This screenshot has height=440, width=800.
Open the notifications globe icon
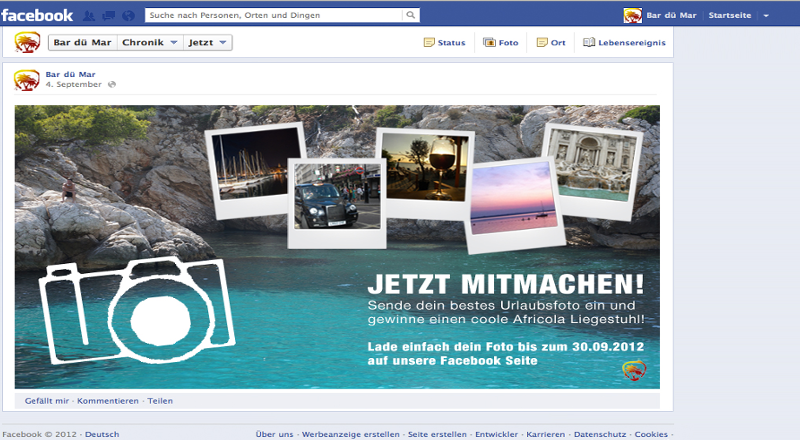[129, 16]
